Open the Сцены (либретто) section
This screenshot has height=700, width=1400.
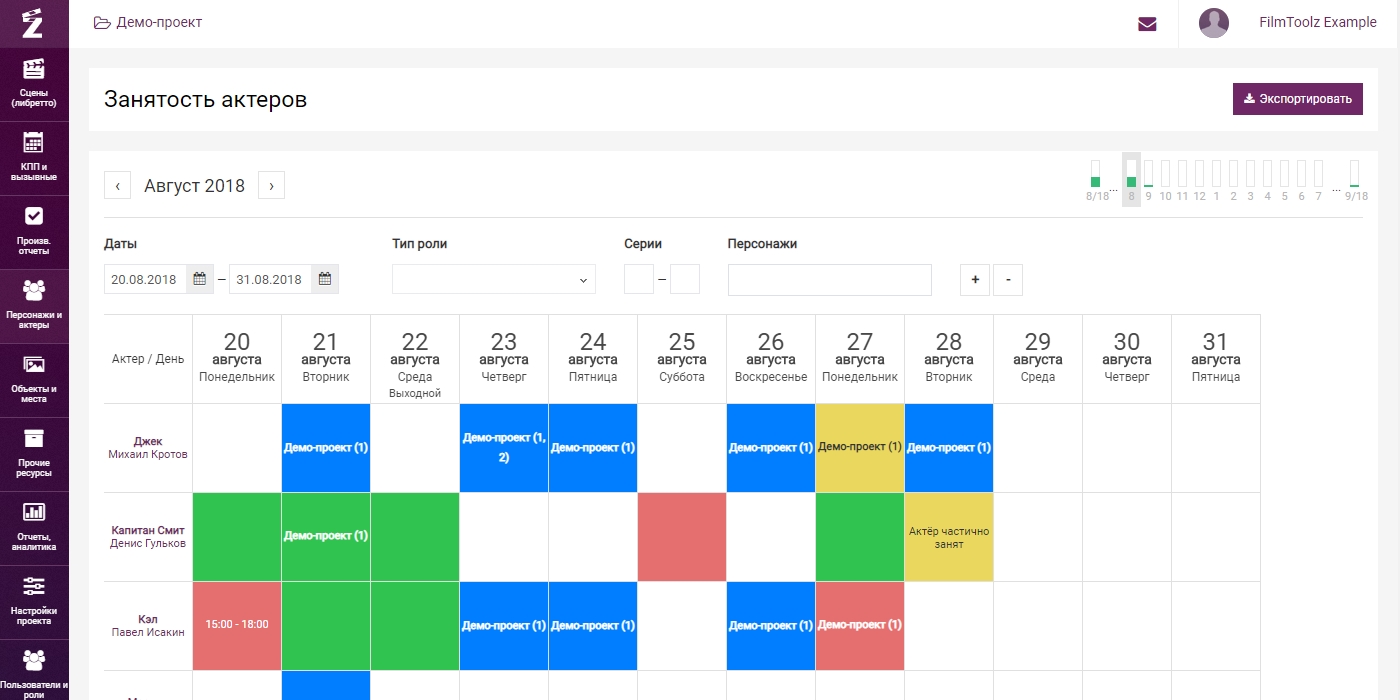coord(34,84)
